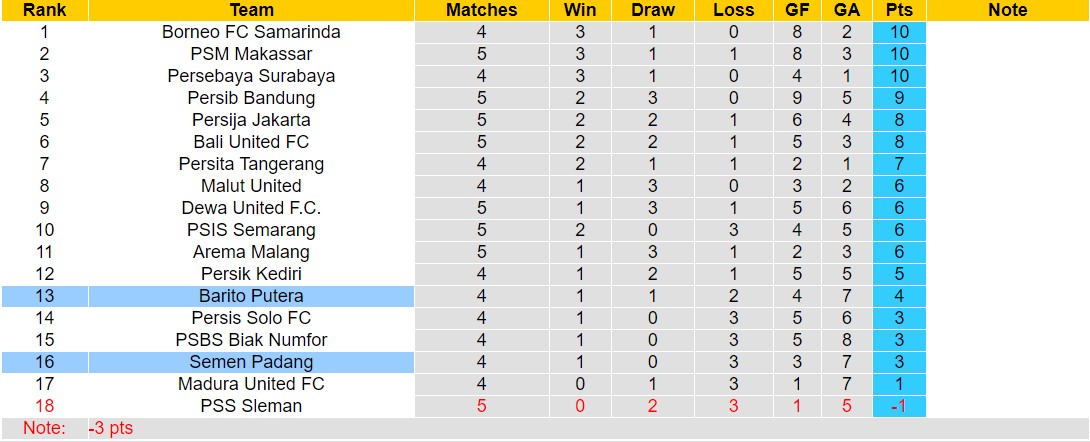Click PSS Sleman's -1 points cell

click(898, 406)
